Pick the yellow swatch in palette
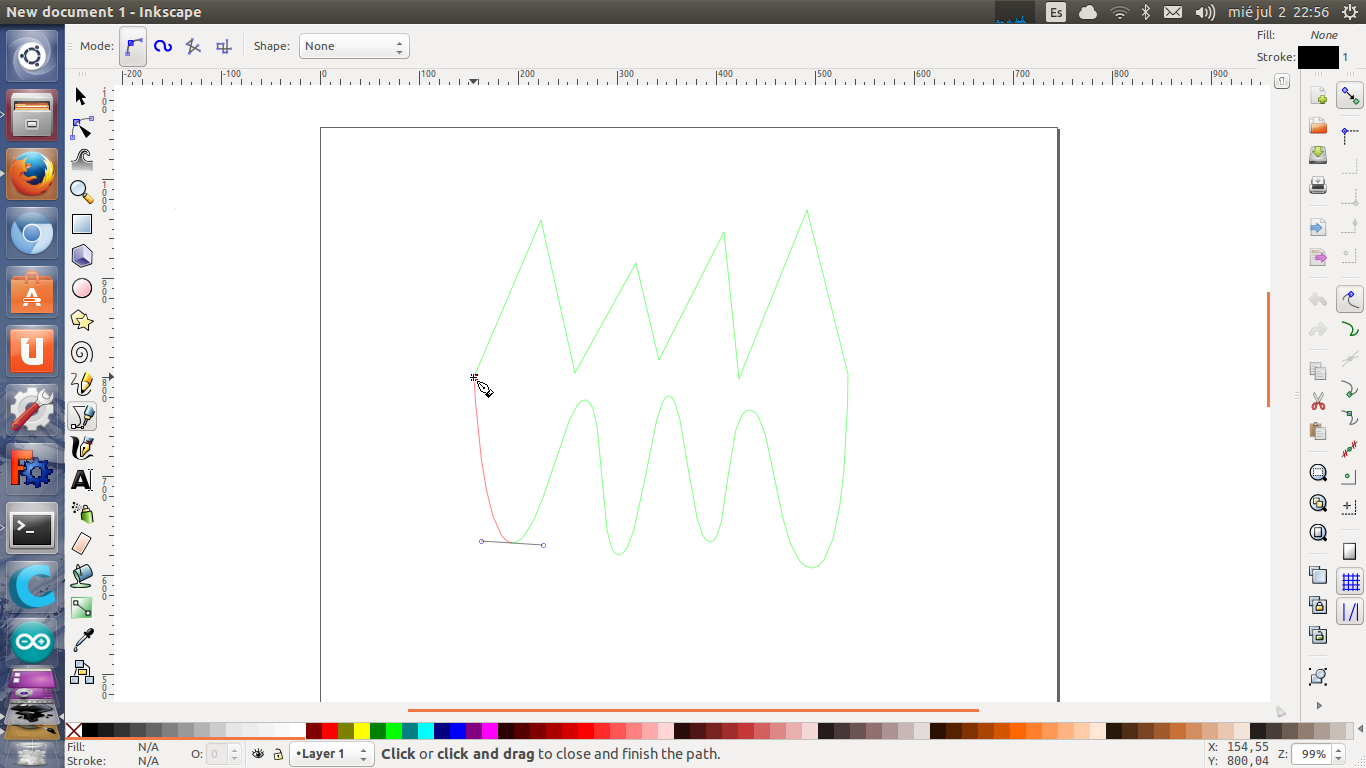The width and height of the screenshot is (1366, 768). pyautogui.click(x=362, y=731)
